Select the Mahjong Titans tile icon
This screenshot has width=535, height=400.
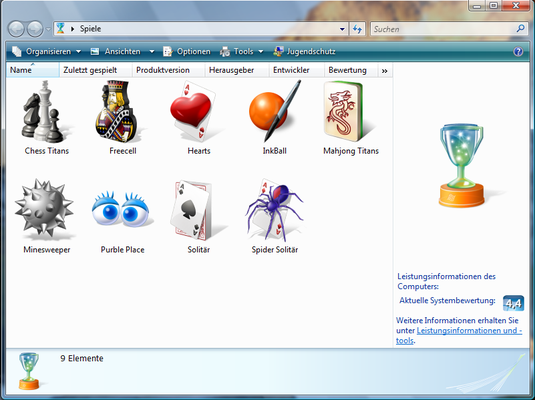pos(347,112)
